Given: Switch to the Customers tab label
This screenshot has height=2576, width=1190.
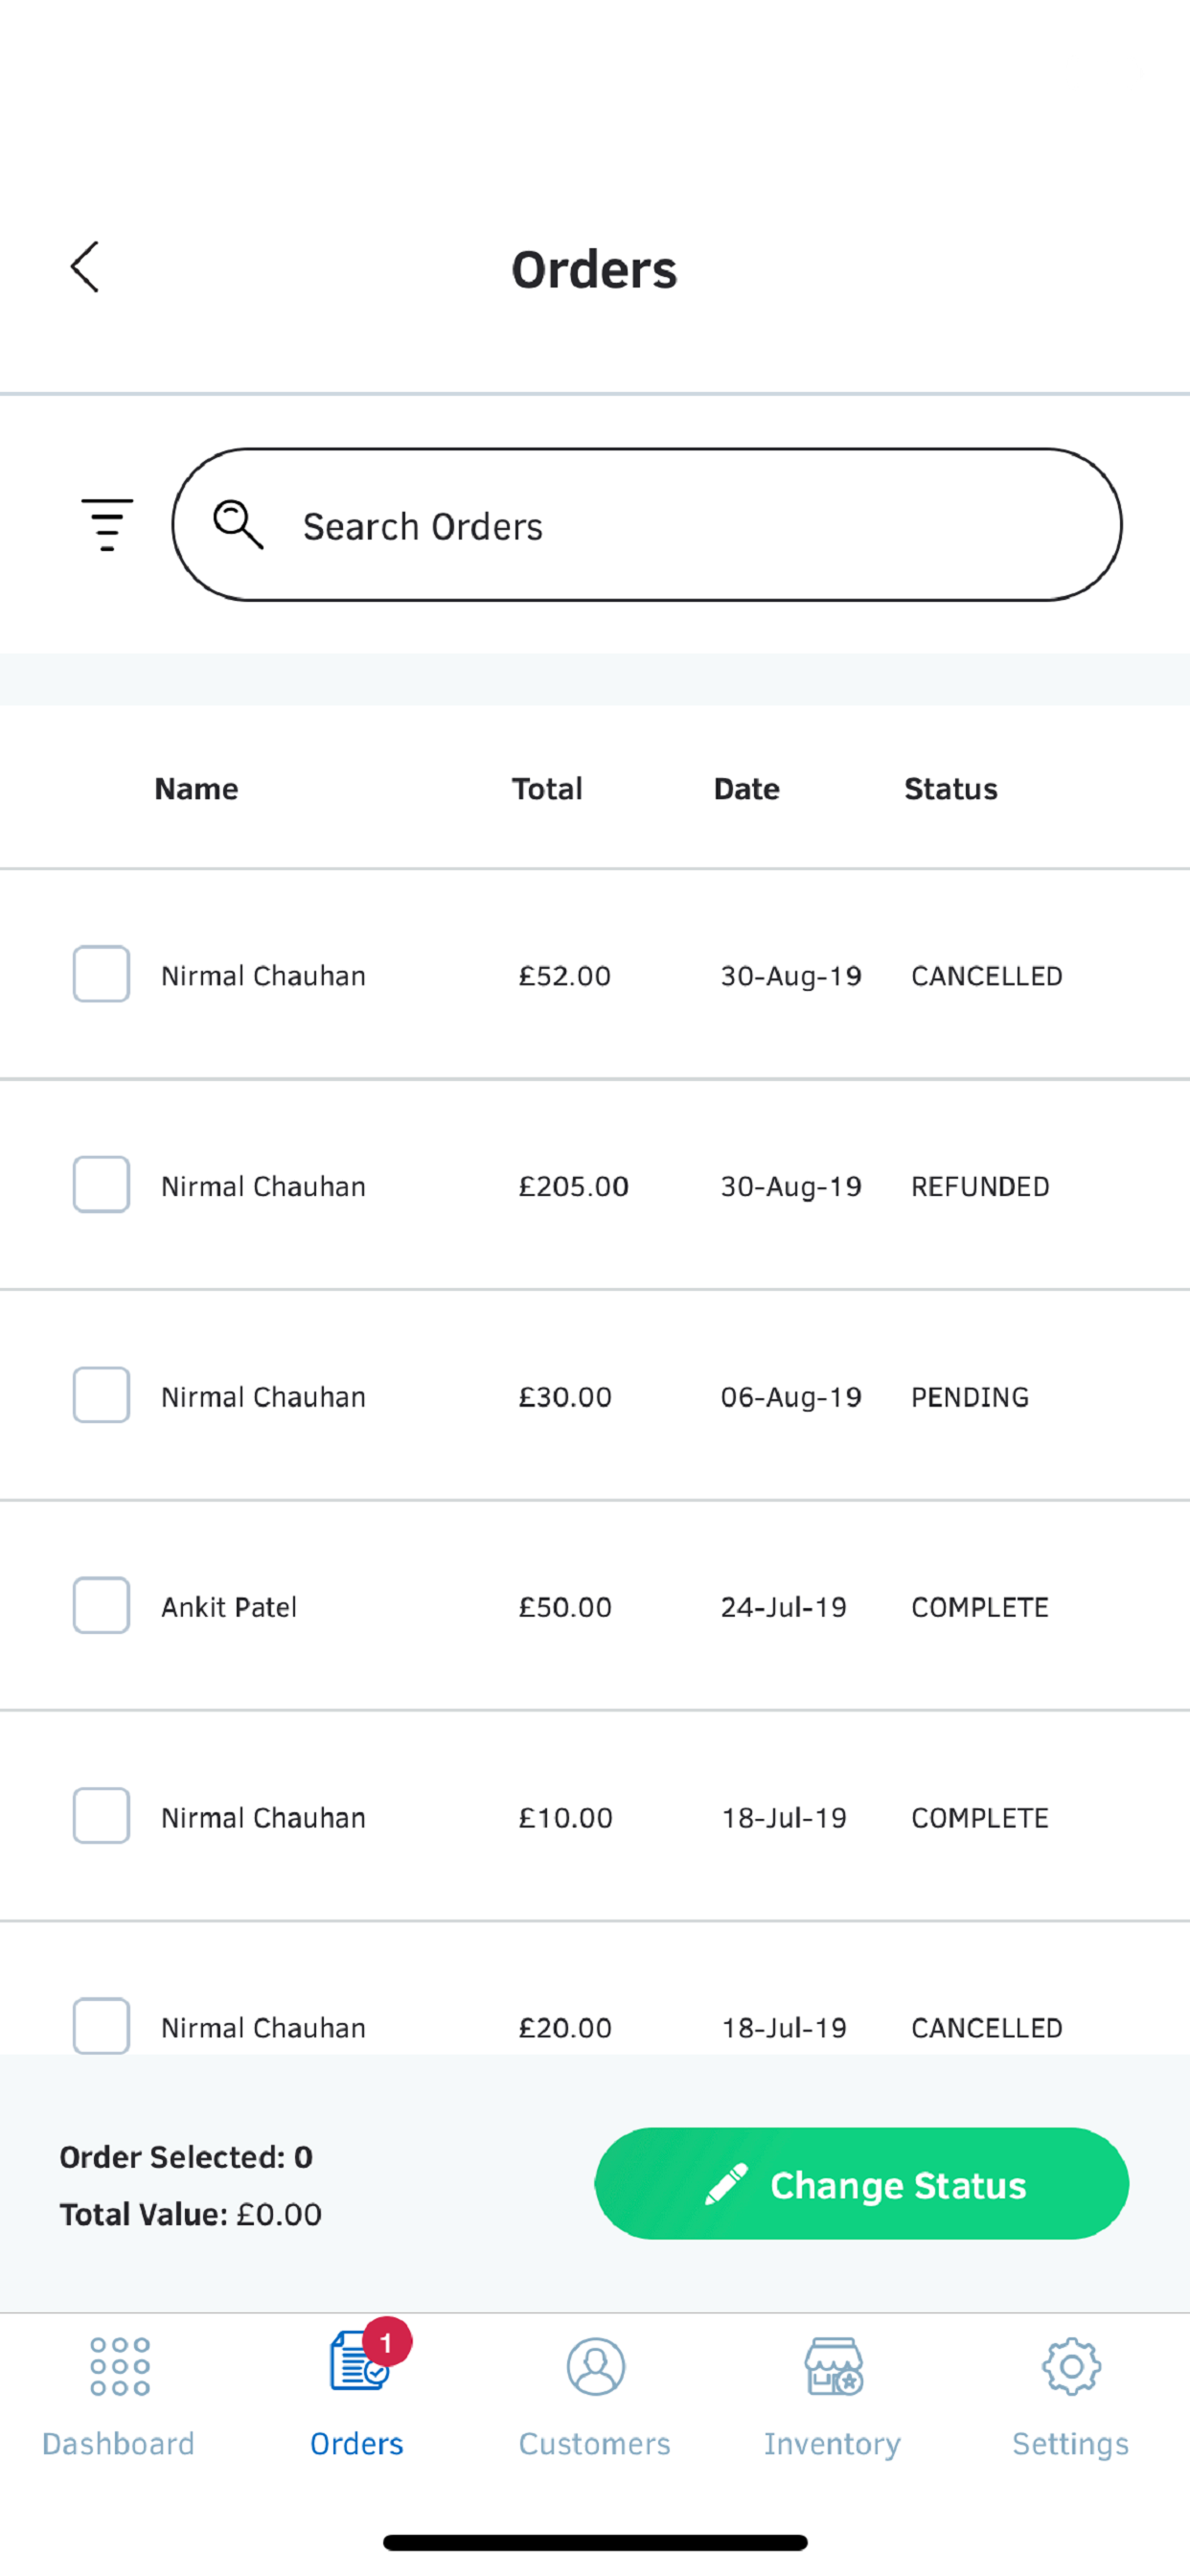Looking at the screenshot, I should tap(595, 2444).
